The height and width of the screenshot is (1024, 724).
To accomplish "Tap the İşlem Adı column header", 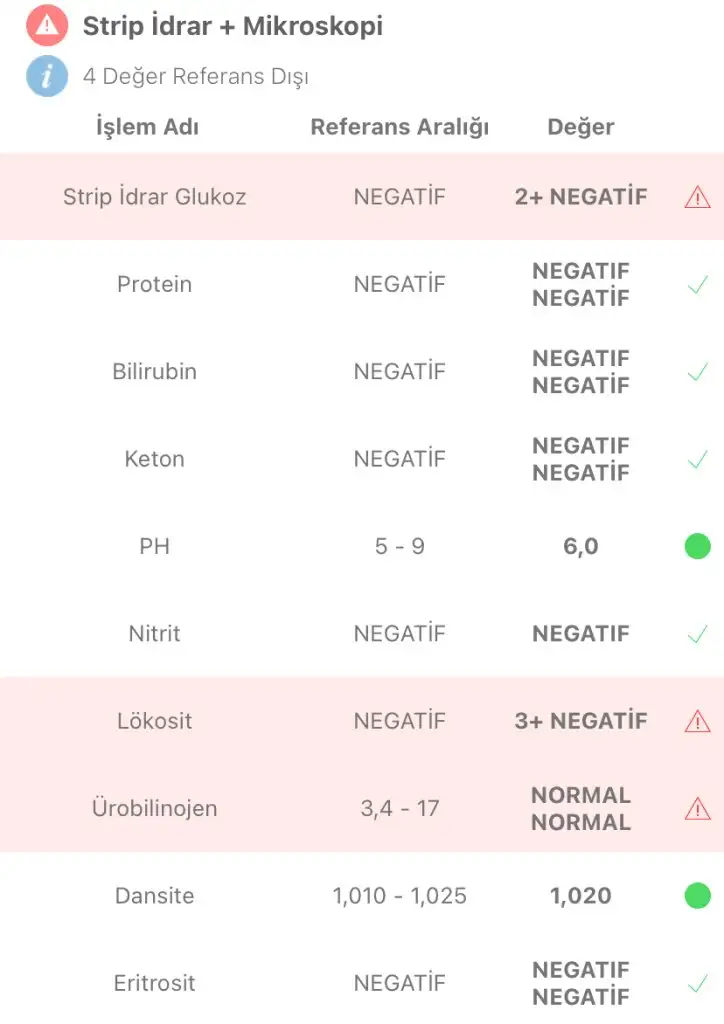I will click(148, 127).
